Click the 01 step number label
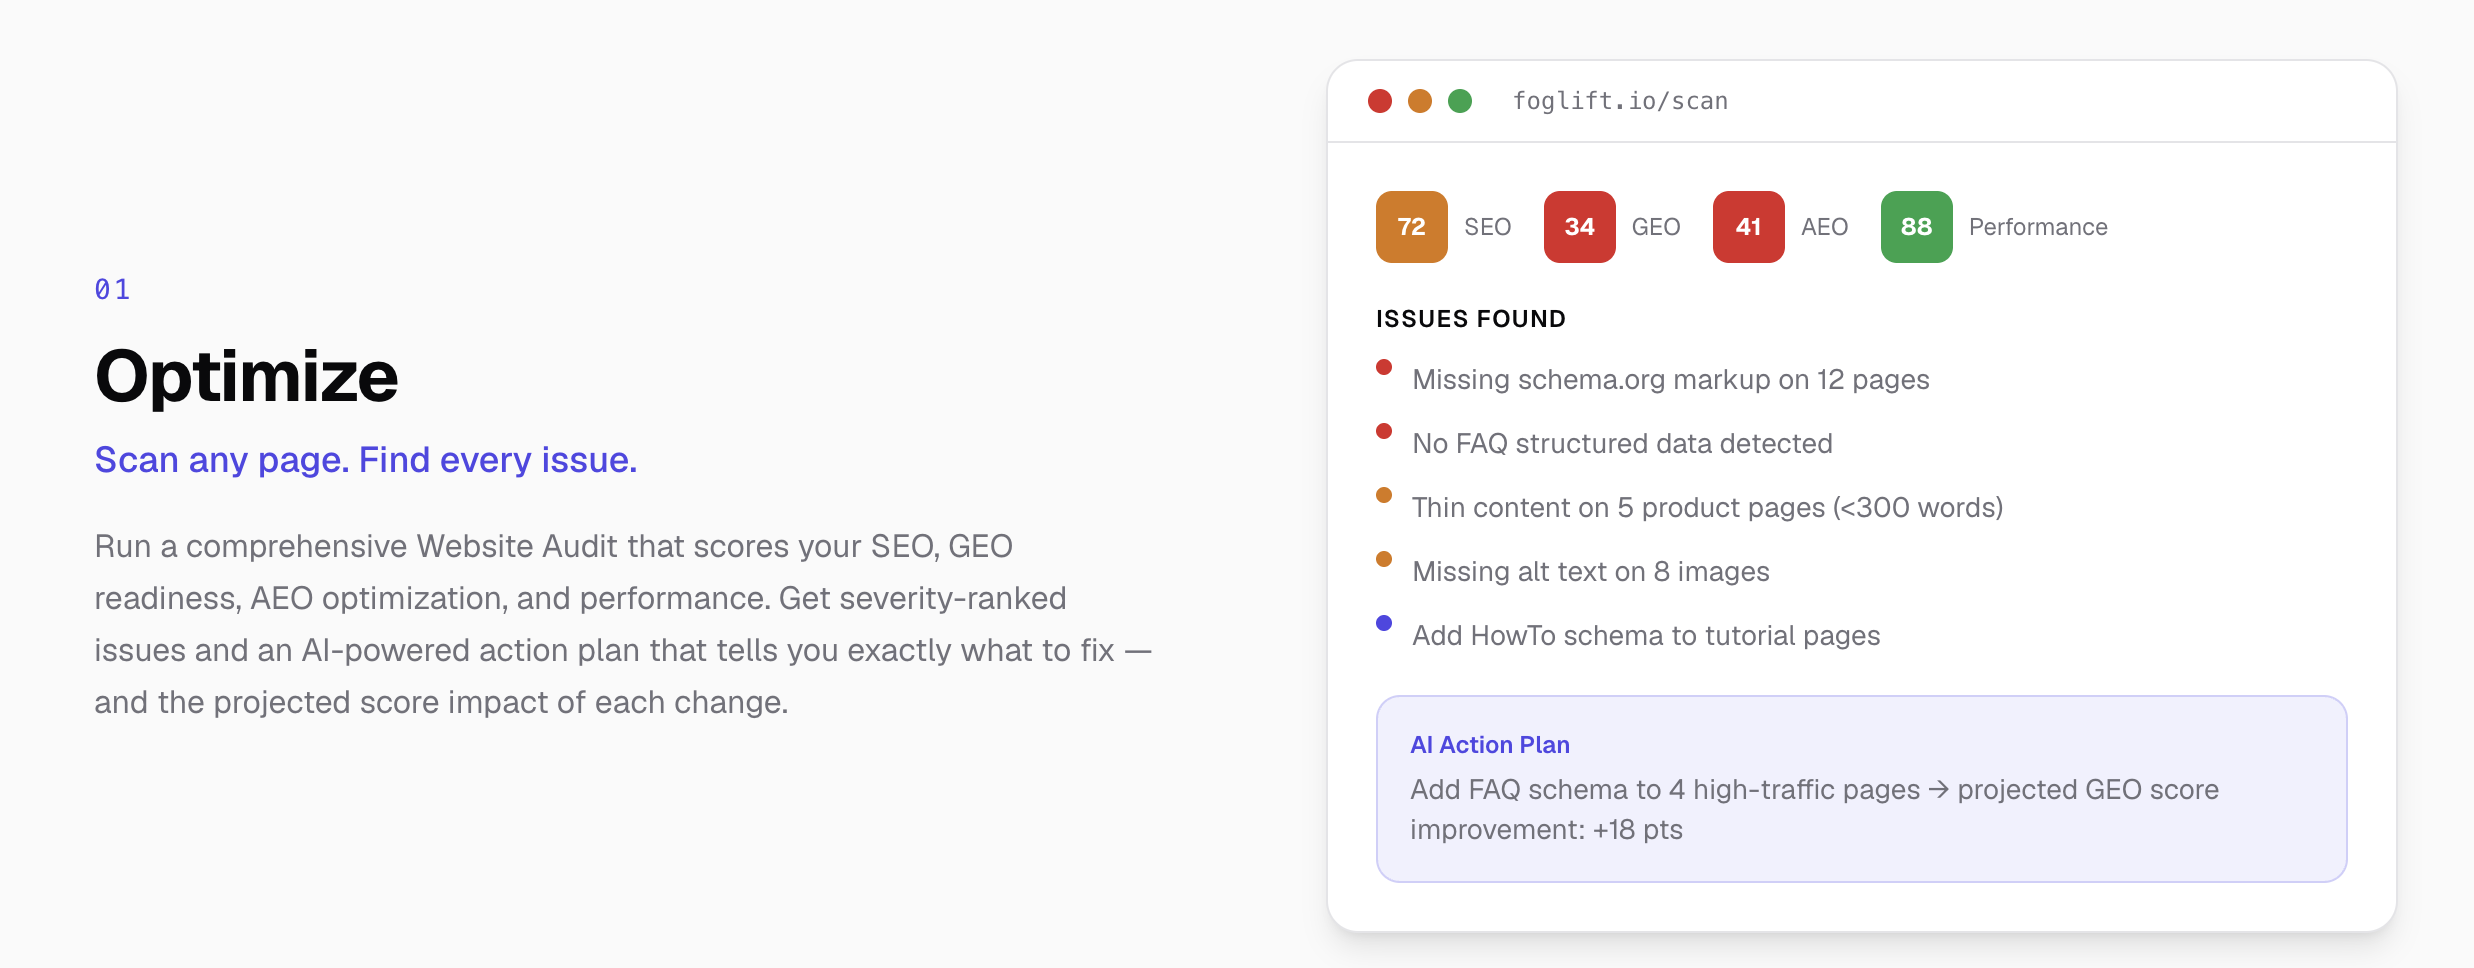The height and width of the screenshot is (968, 2474). click(x=112, y=290)
